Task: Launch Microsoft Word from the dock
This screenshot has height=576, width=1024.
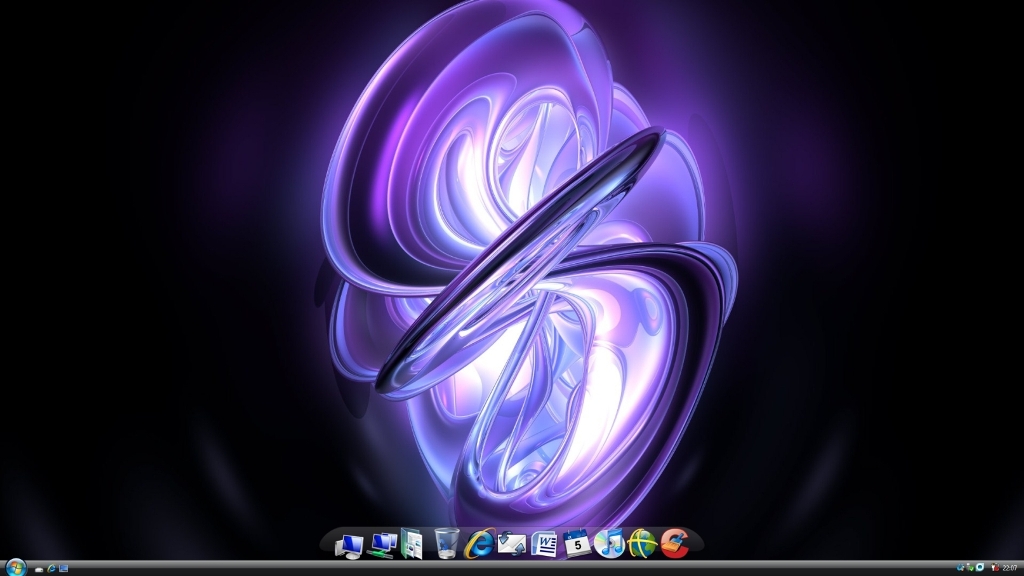Action: coord(545,543)
